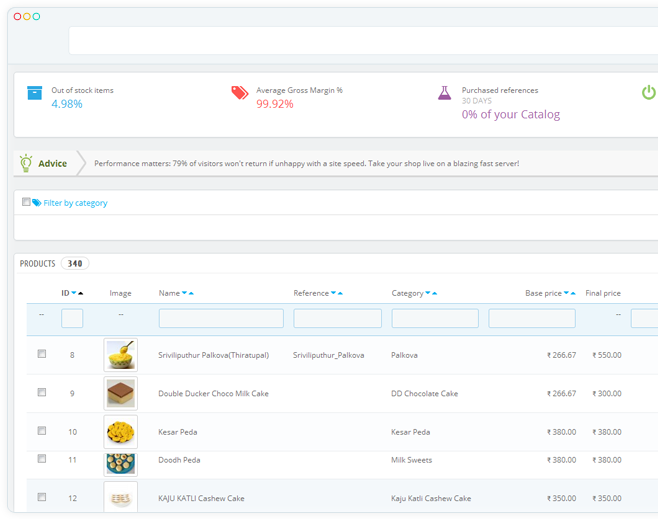Click the green power icon
This screenshot has height=519, width=658.
pyautogui.click(x=648, y=92)
